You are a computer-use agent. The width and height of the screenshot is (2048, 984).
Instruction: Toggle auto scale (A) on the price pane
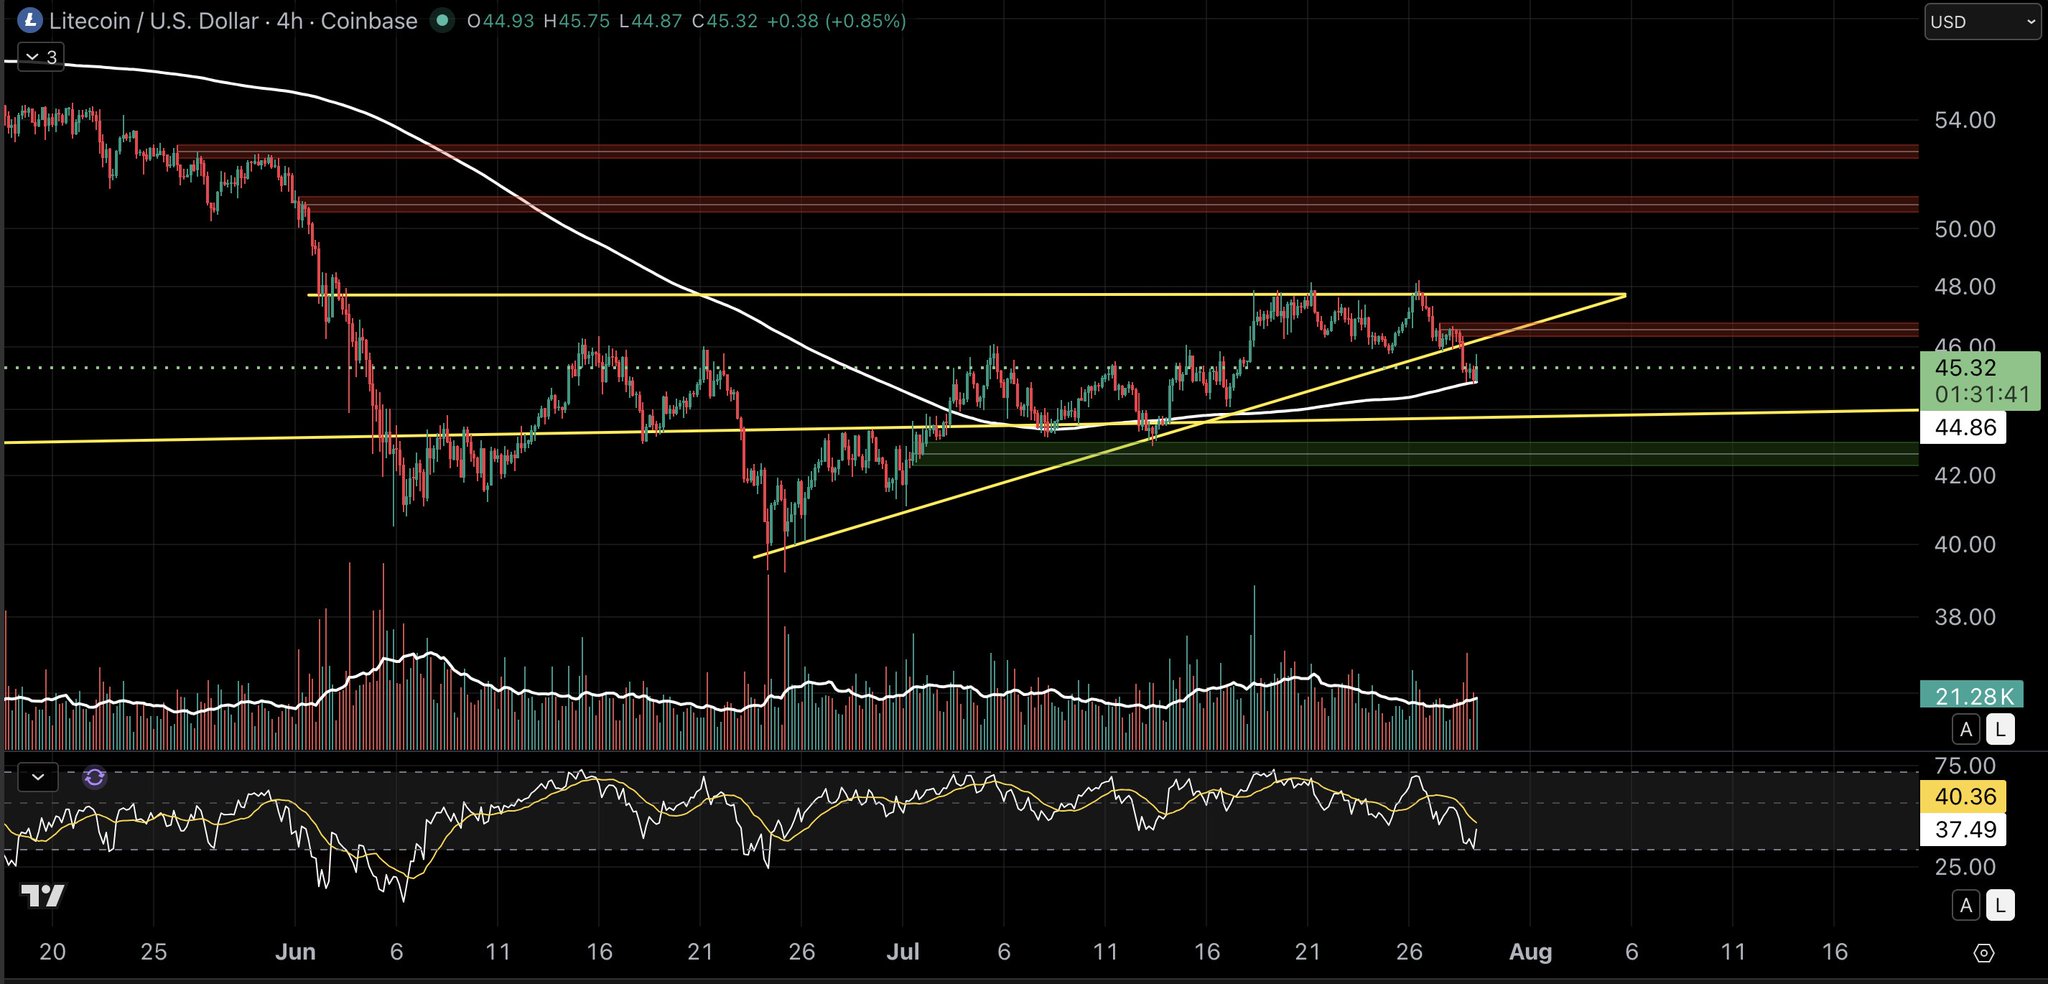(1966, 729)
